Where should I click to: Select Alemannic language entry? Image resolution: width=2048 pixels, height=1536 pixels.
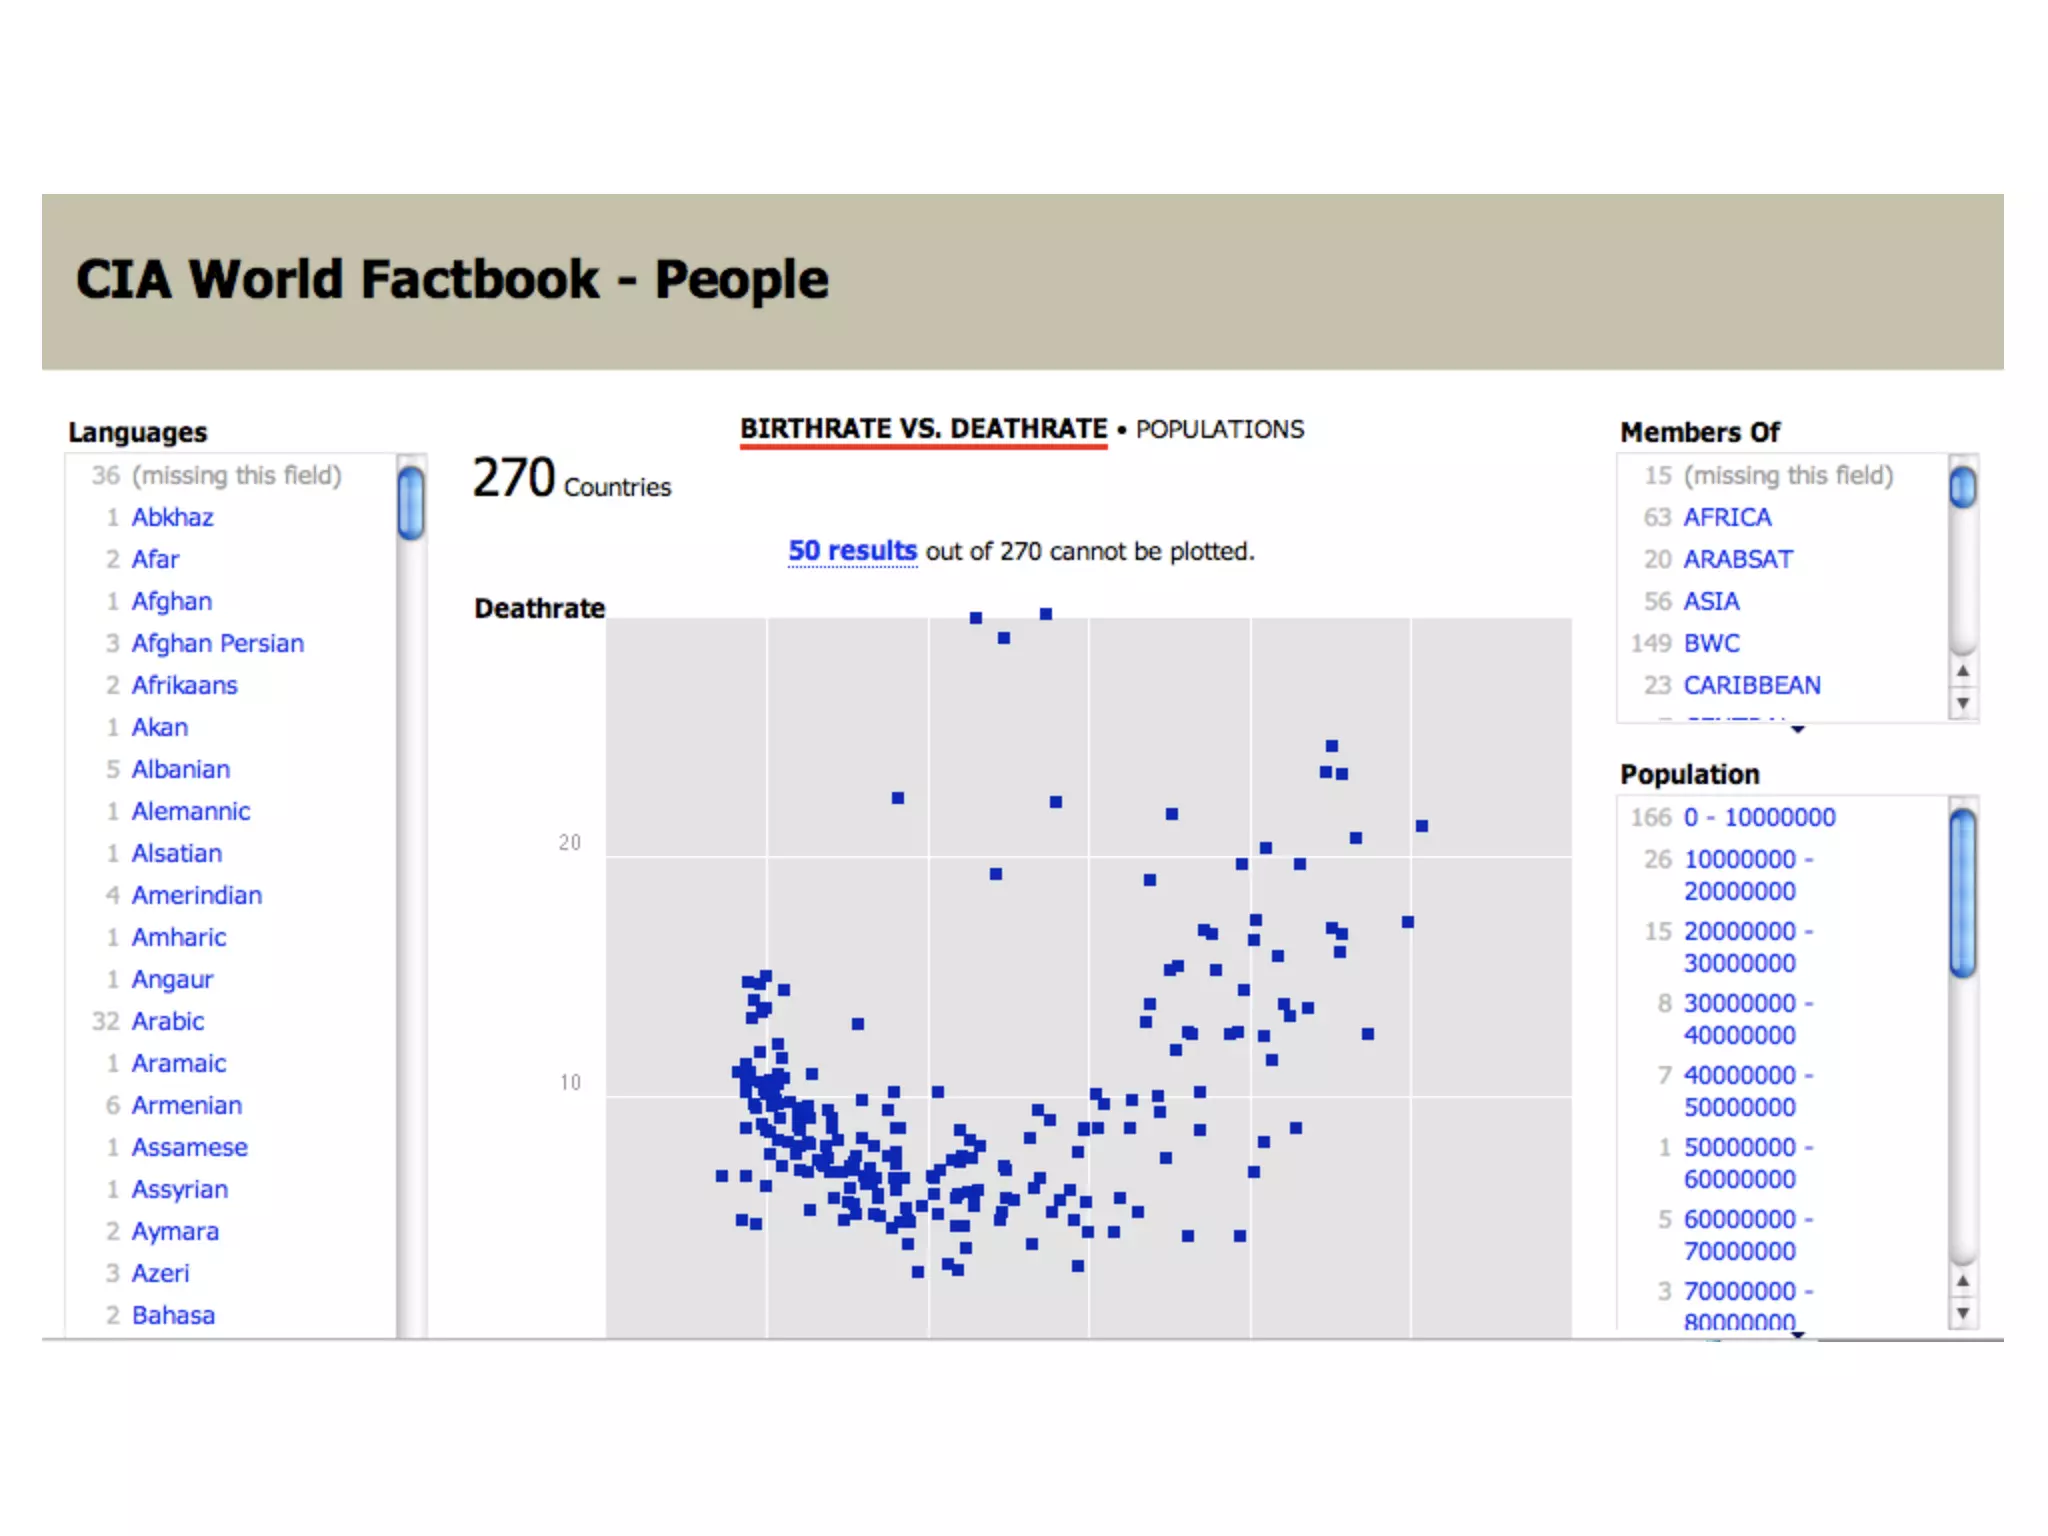pos(191,811)
